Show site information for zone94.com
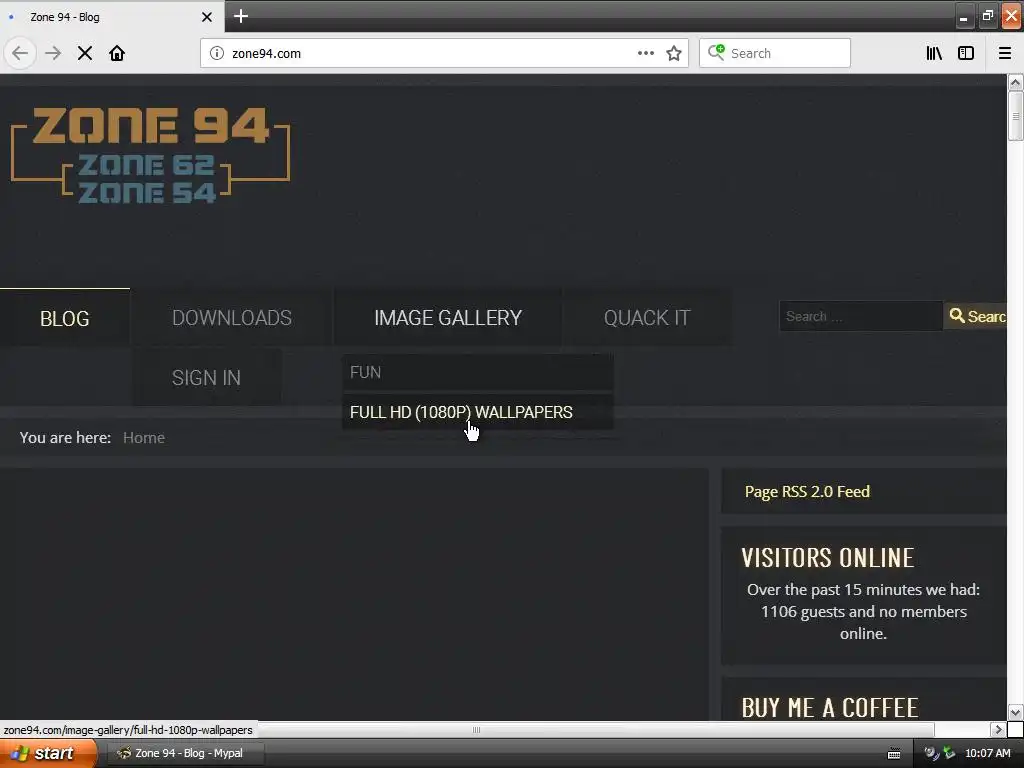1024x768 pixels. point(217,53)
